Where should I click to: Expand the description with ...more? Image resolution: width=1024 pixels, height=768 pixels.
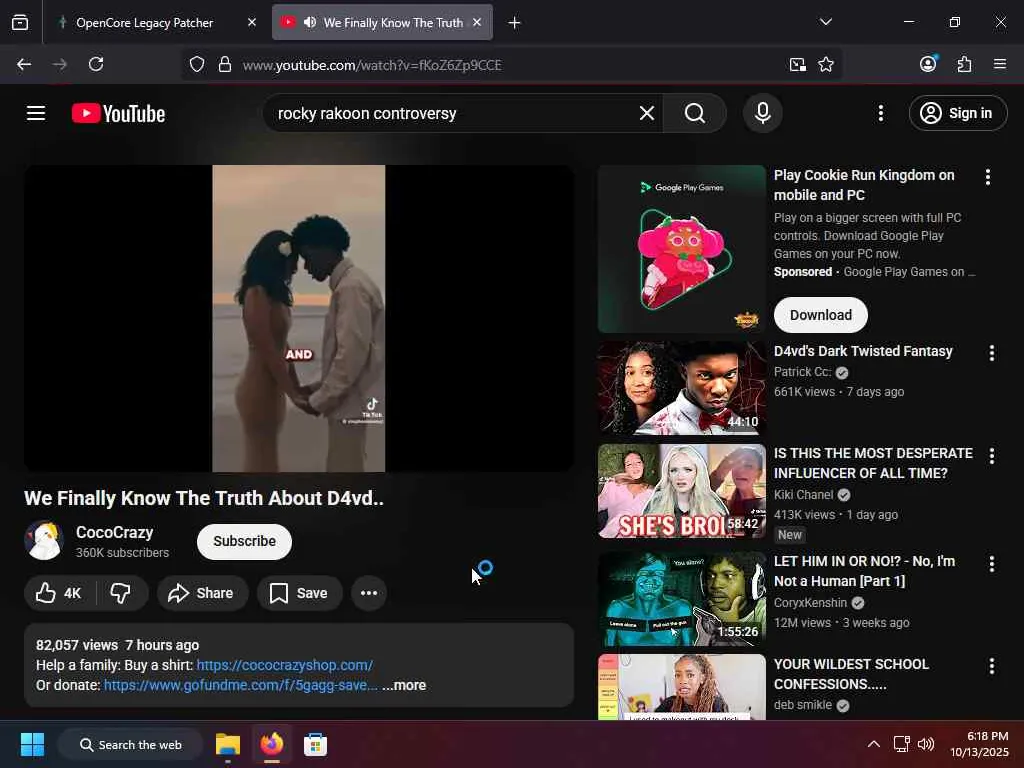point(404,685)
